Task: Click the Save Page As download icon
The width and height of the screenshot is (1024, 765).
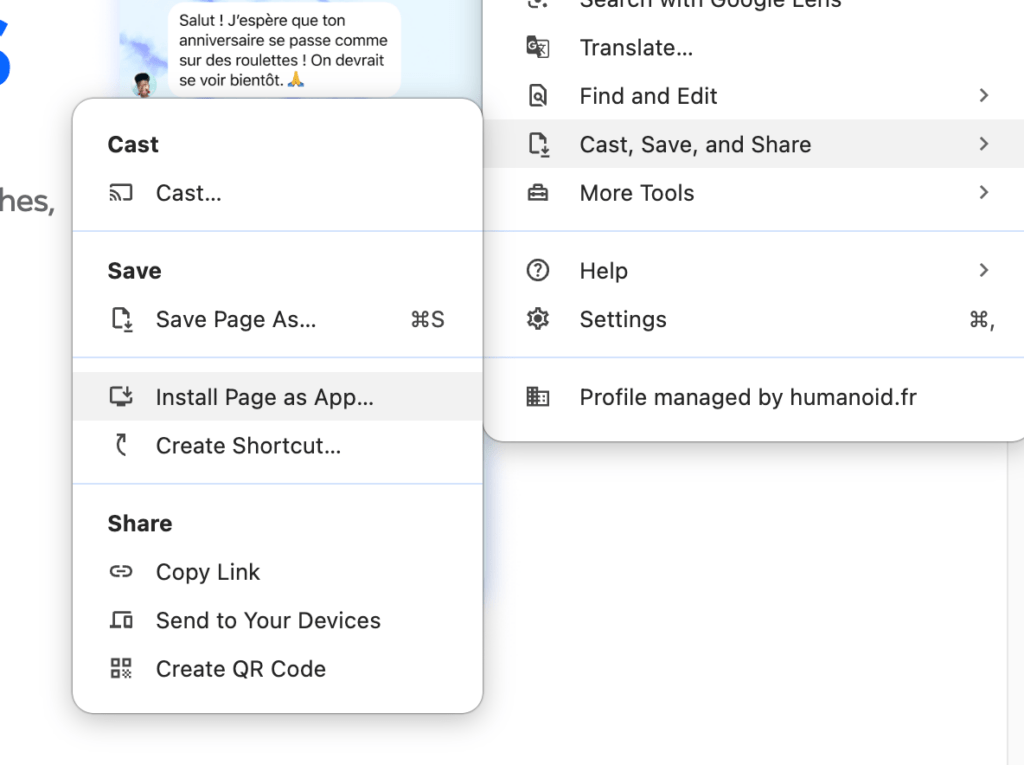Action: pos(121,320)
